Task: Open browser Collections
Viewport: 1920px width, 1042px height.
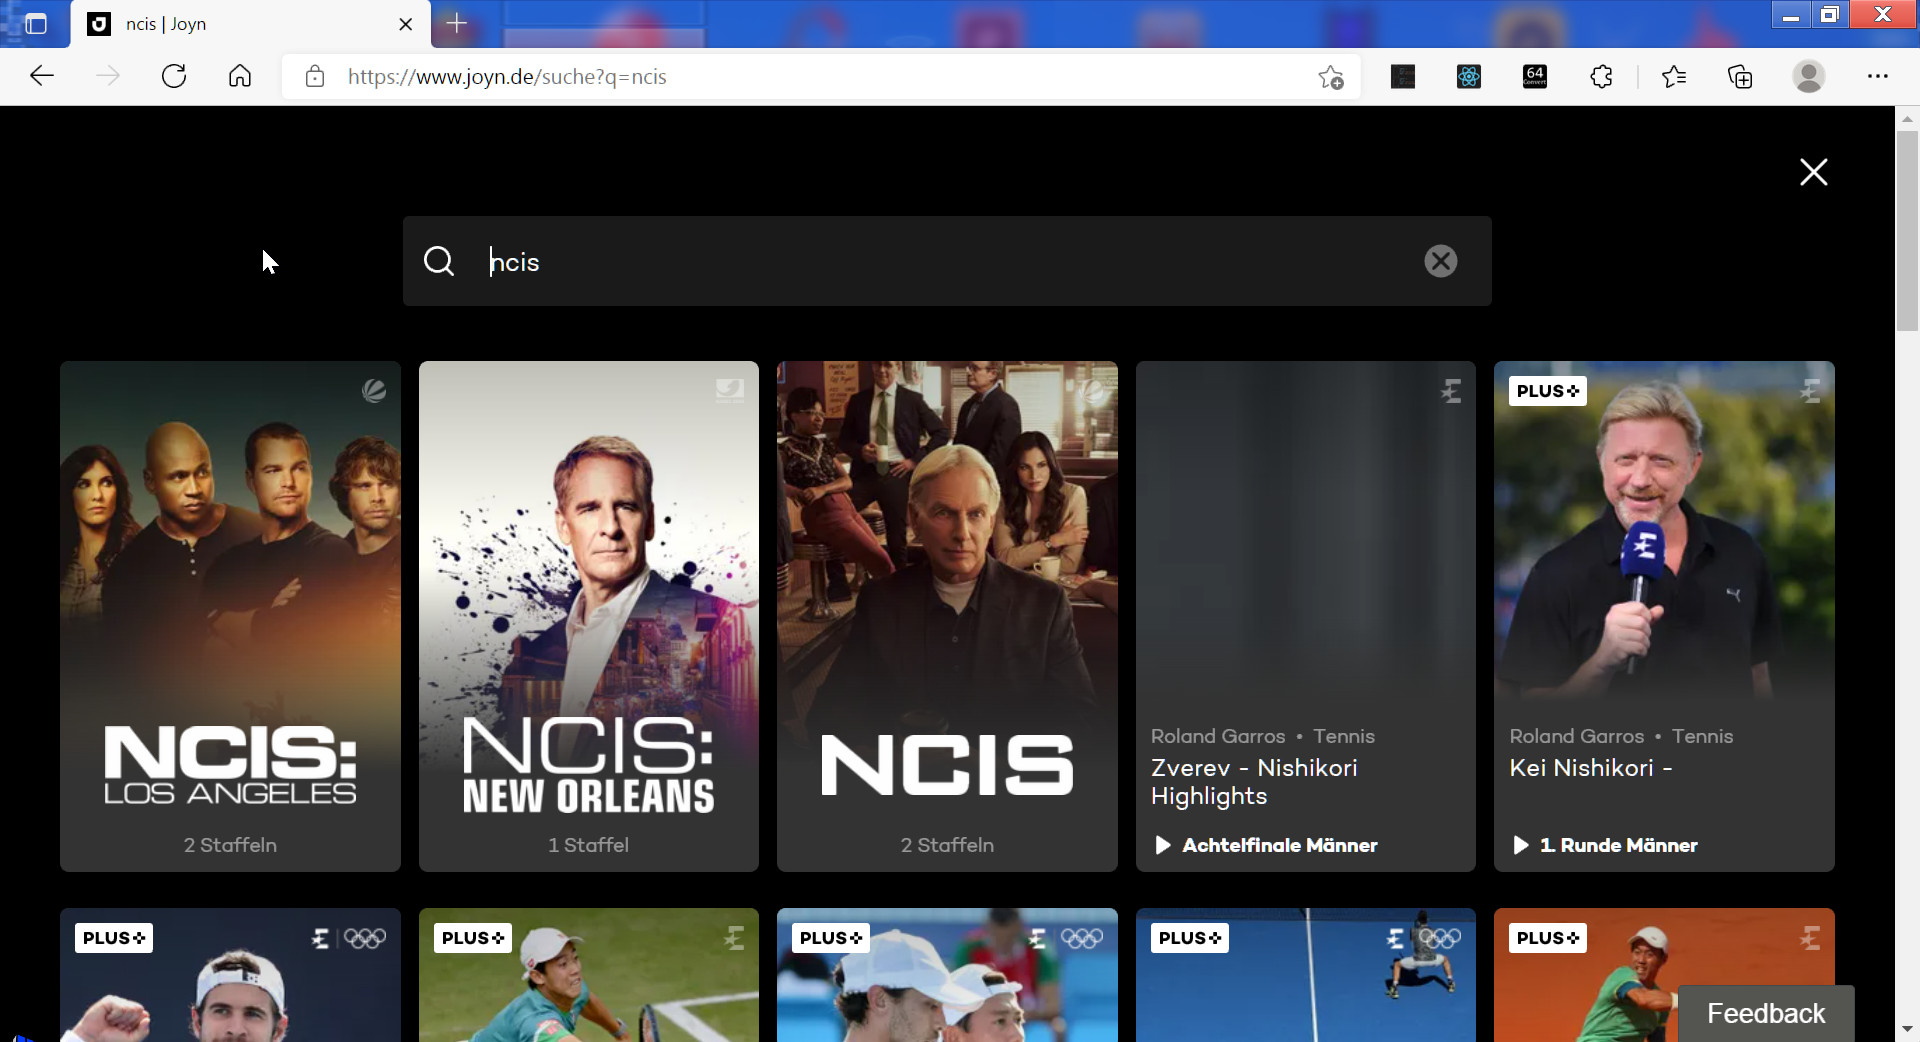Action: coord(1740,77)
